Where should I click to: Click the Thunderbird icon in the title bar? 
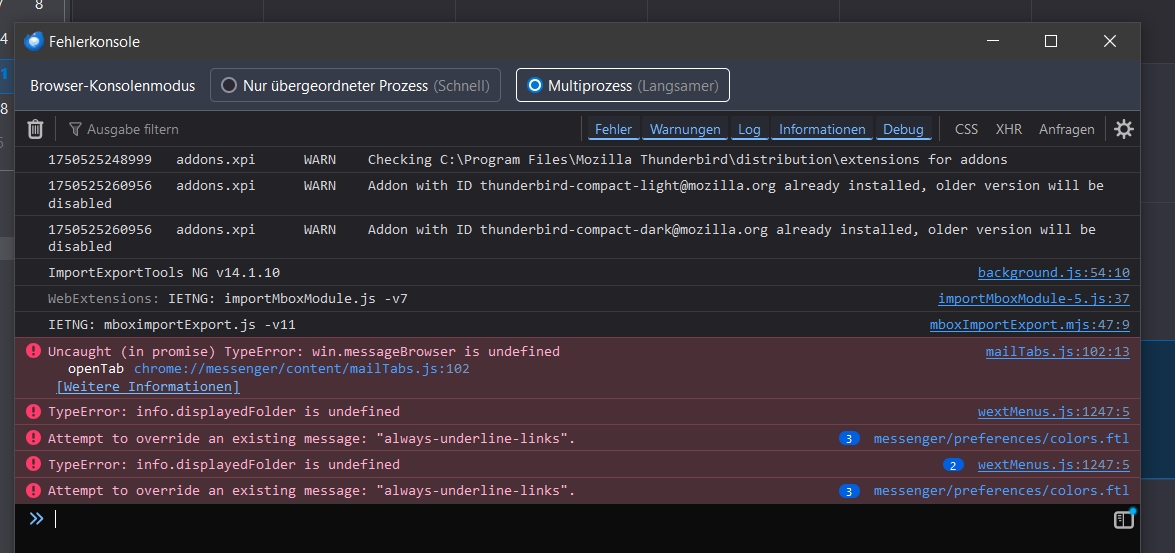point(34,42)
